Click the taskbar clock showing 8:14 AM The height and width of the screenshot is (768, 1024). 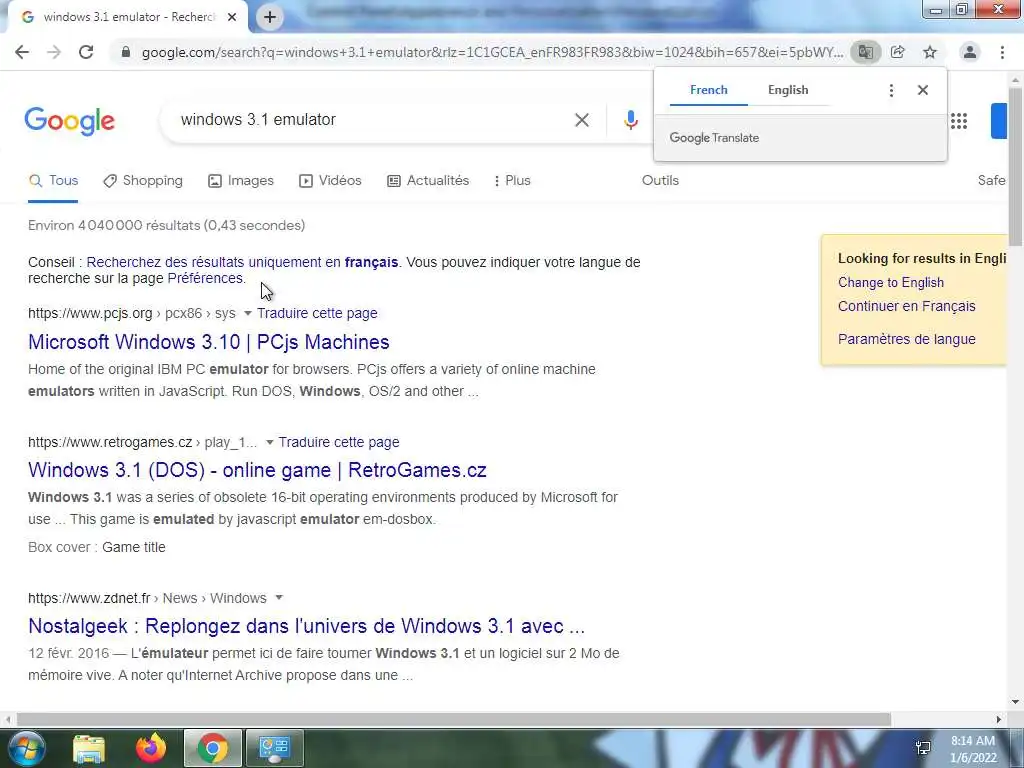click(973, 749)
